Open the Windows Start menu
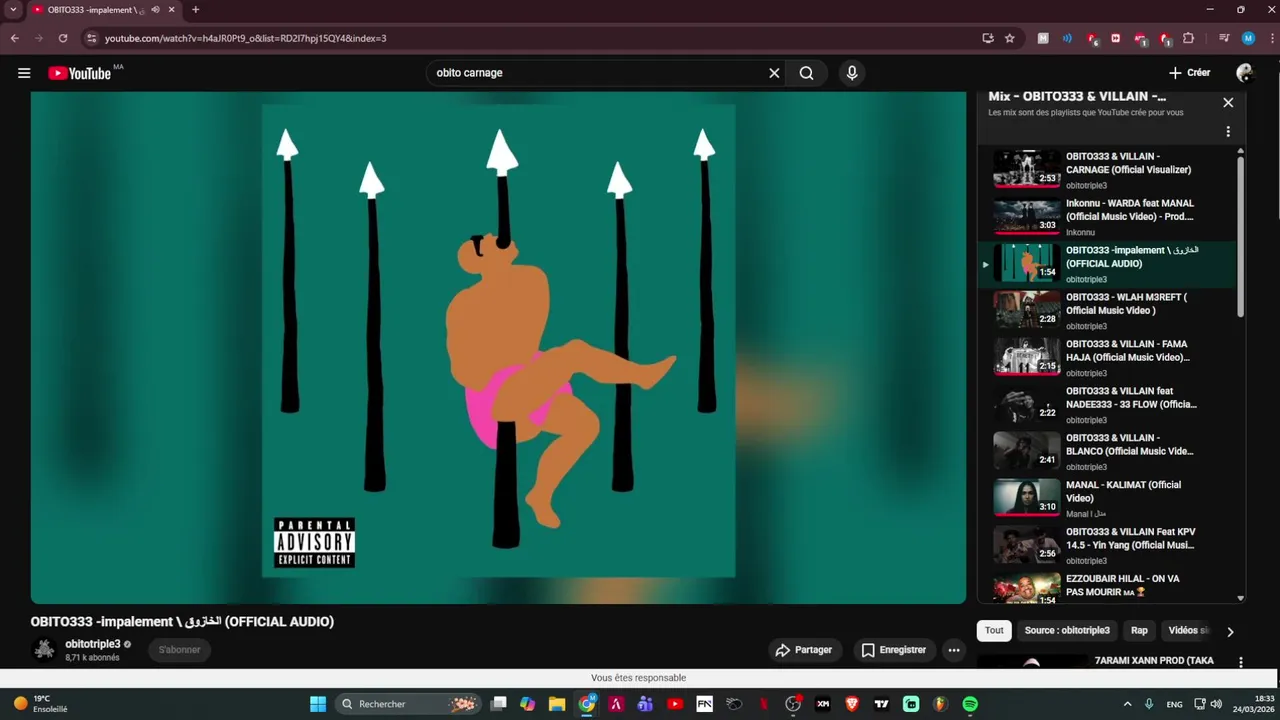Viewport: 1280px width, 720px height. [318, 704]
